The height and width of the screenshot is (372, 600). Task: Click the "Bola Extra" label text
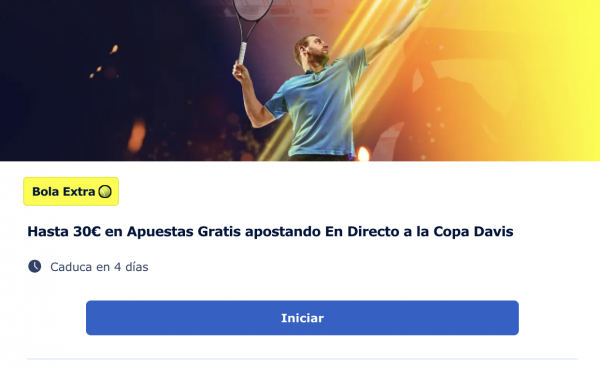(64, 191)
